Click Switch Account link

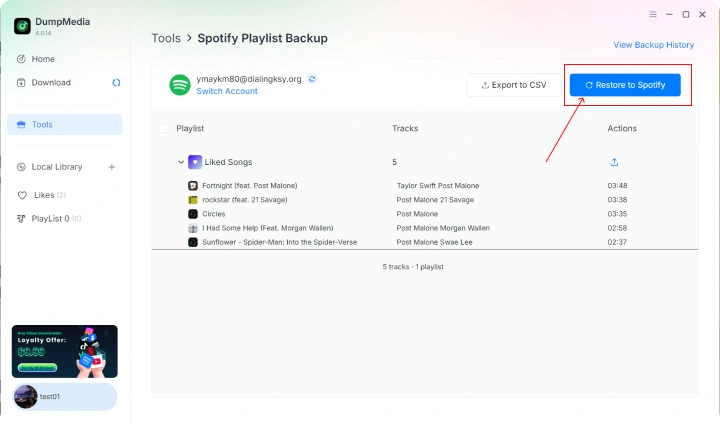point(227,91)
